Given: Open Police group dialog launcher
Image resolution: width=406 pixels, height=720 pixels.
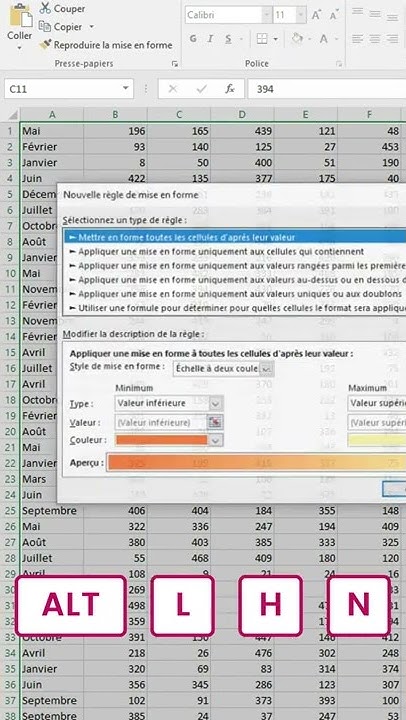Looking at the screenshot, I should 339,64.
